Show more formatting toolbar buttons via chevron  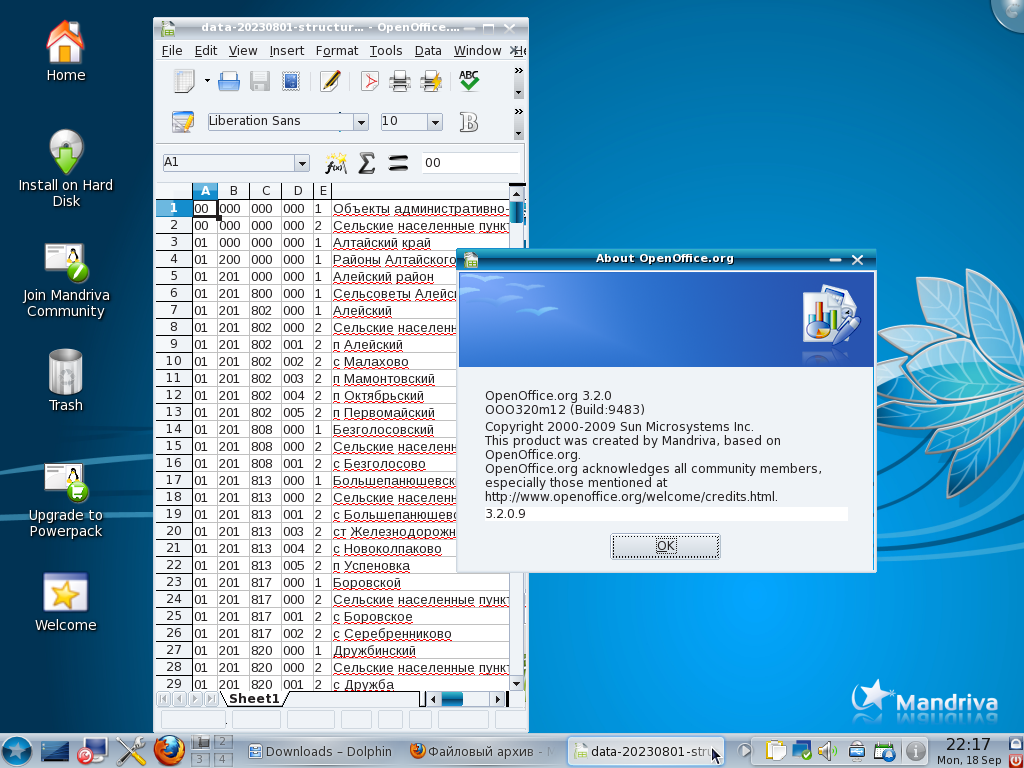point(519,112)
